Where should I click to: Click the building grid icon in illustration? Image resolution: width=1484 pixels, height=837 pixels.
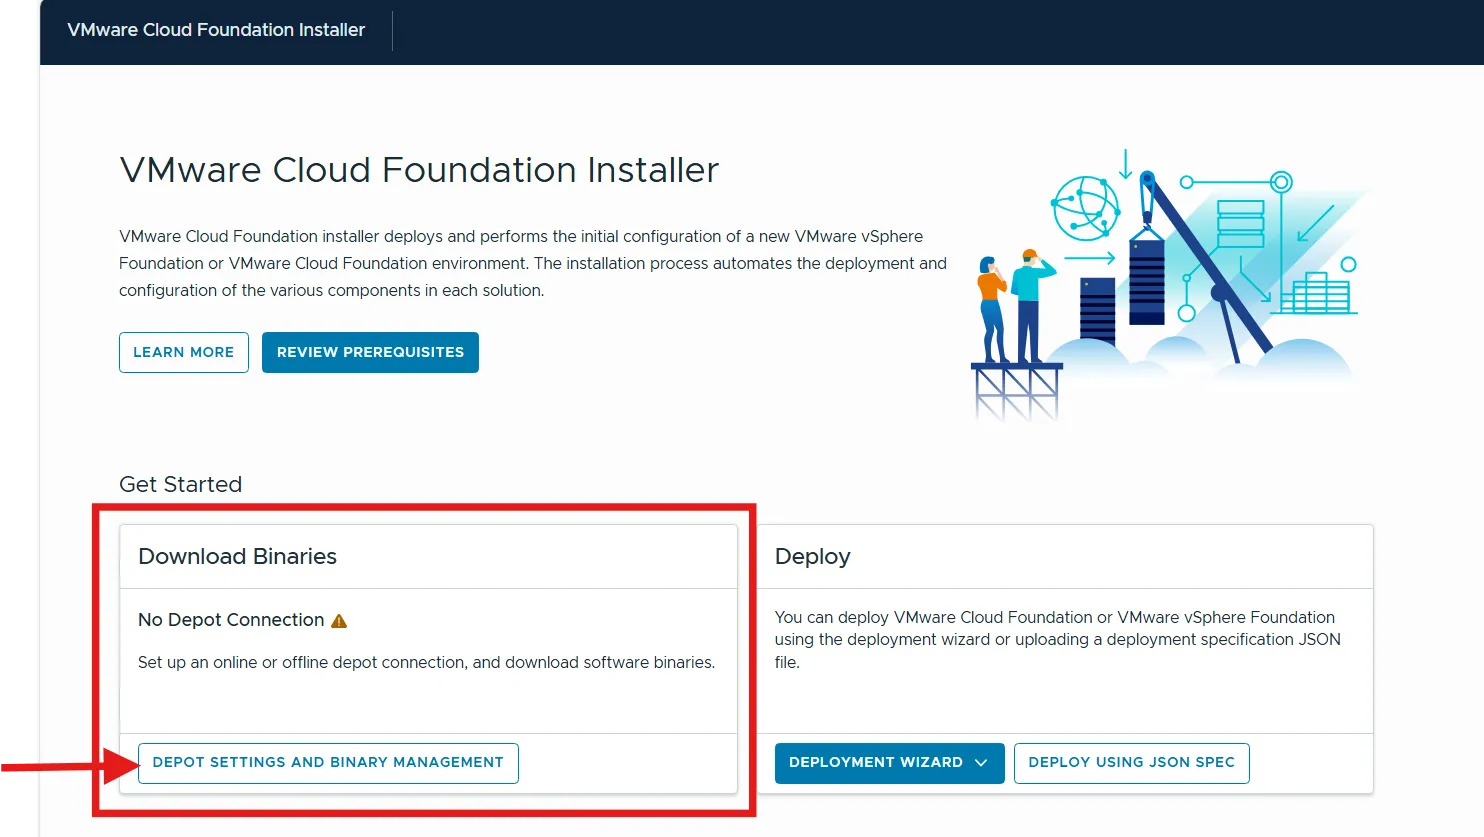point(1319,293)
